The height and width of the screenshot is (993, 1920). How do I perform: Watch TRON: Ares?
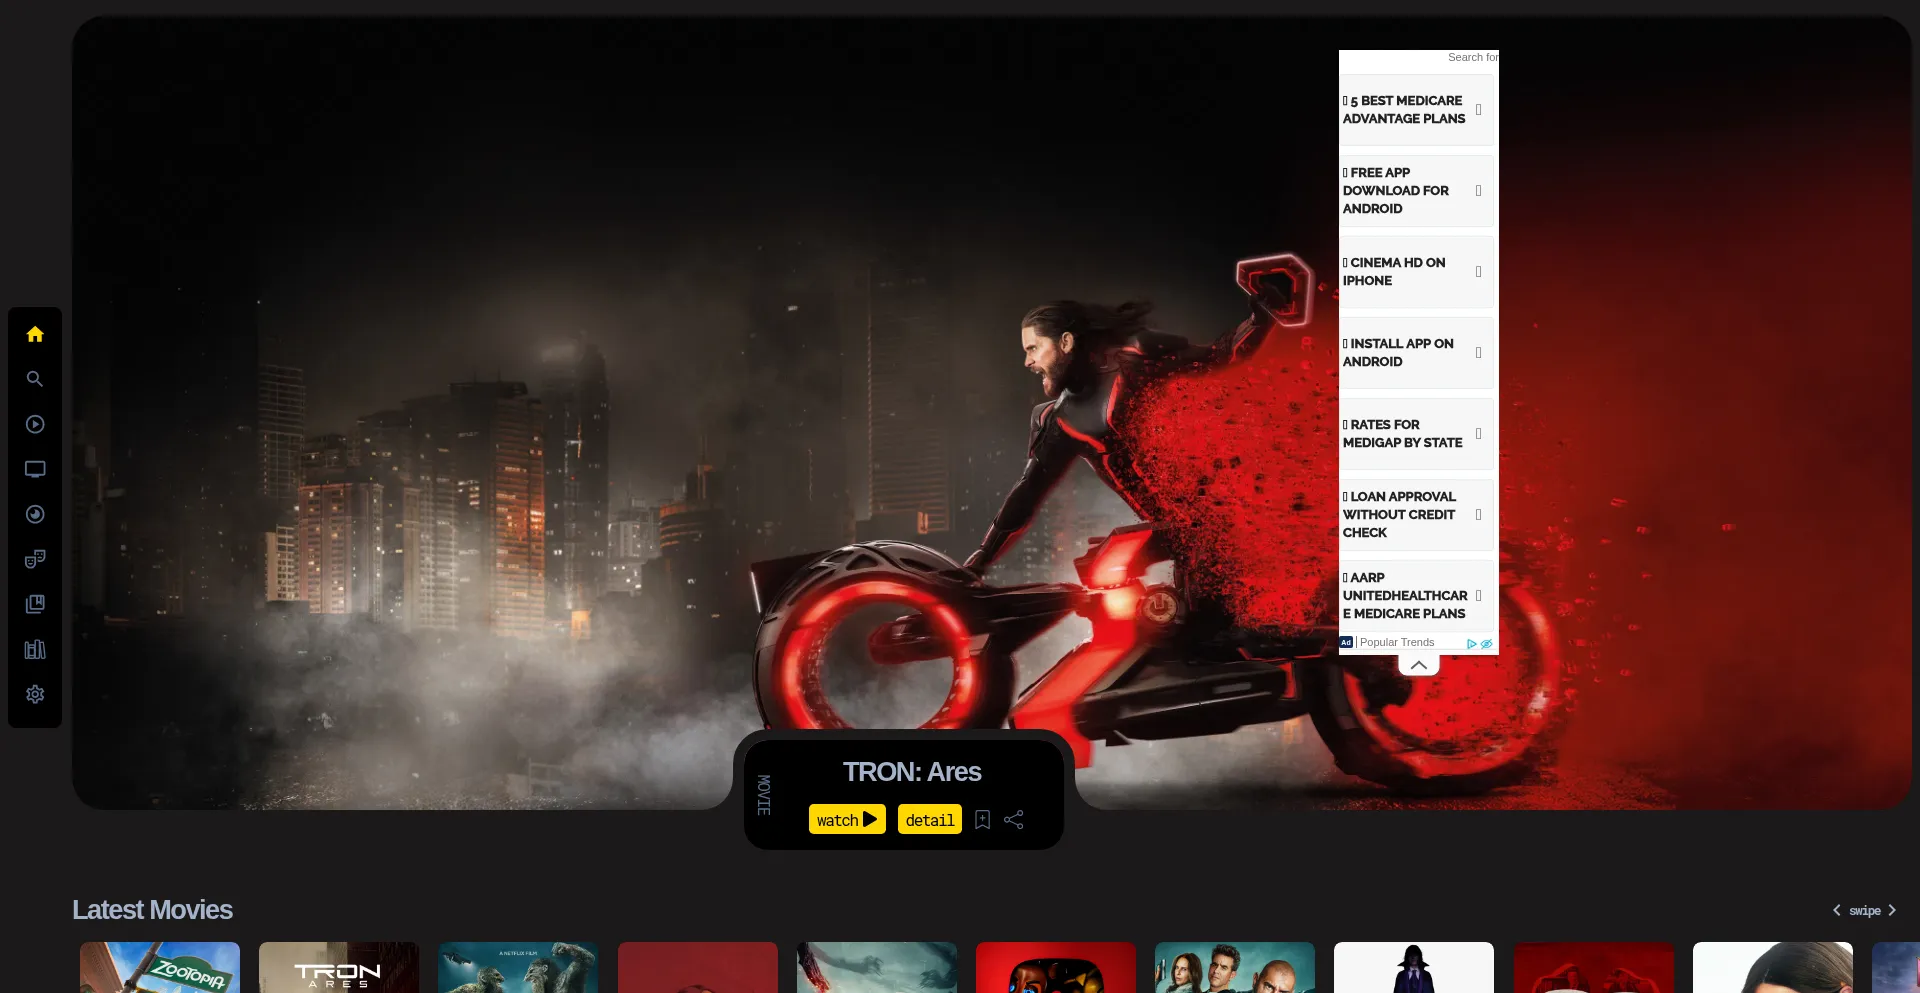point(847,820)
